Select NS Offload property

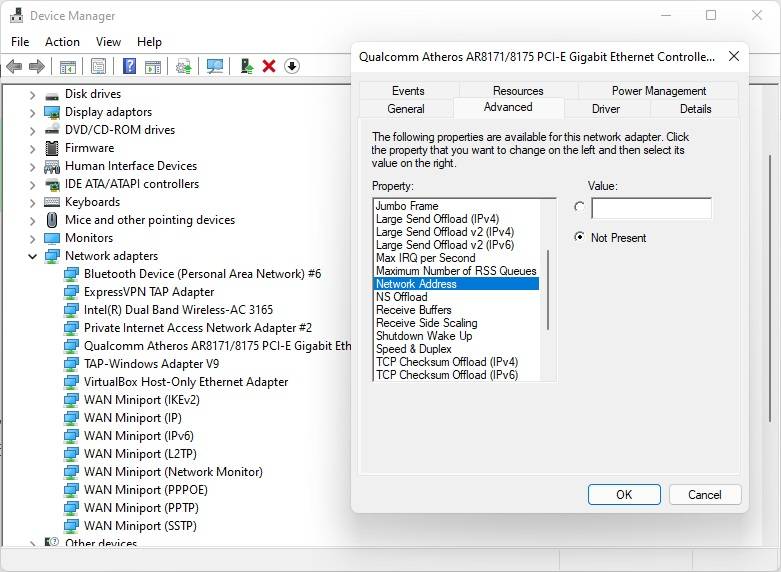pos(401,297)
